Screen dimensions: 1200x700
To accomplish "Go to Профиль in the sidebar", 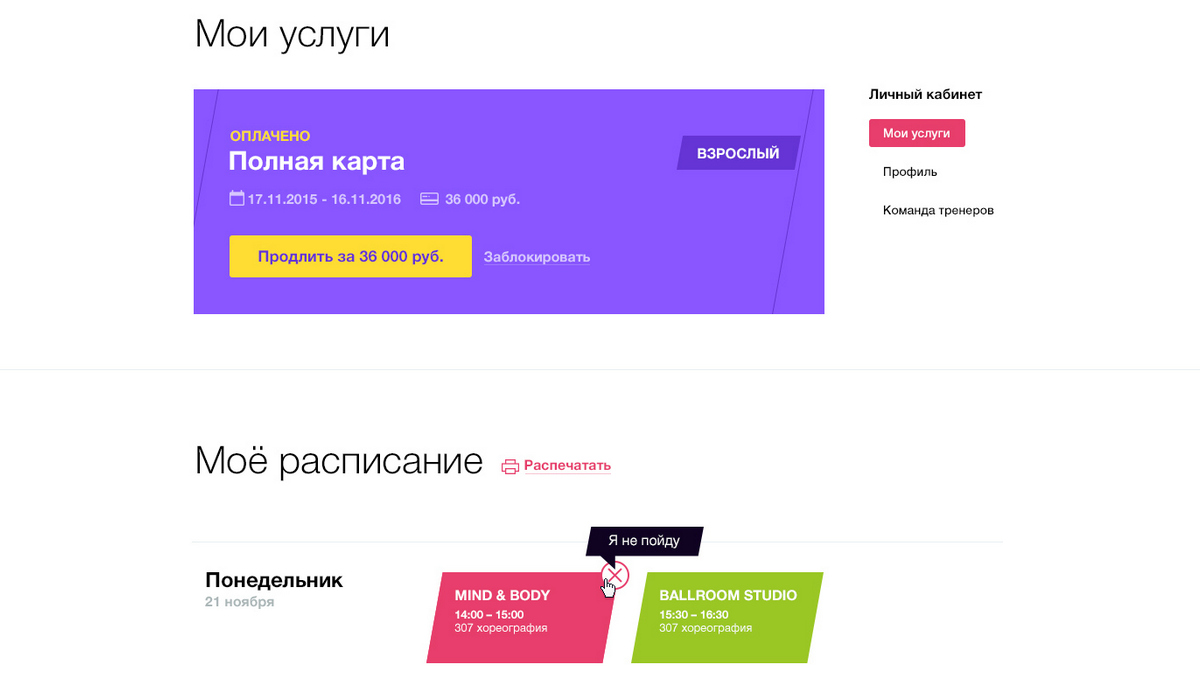I will [910, 172].
